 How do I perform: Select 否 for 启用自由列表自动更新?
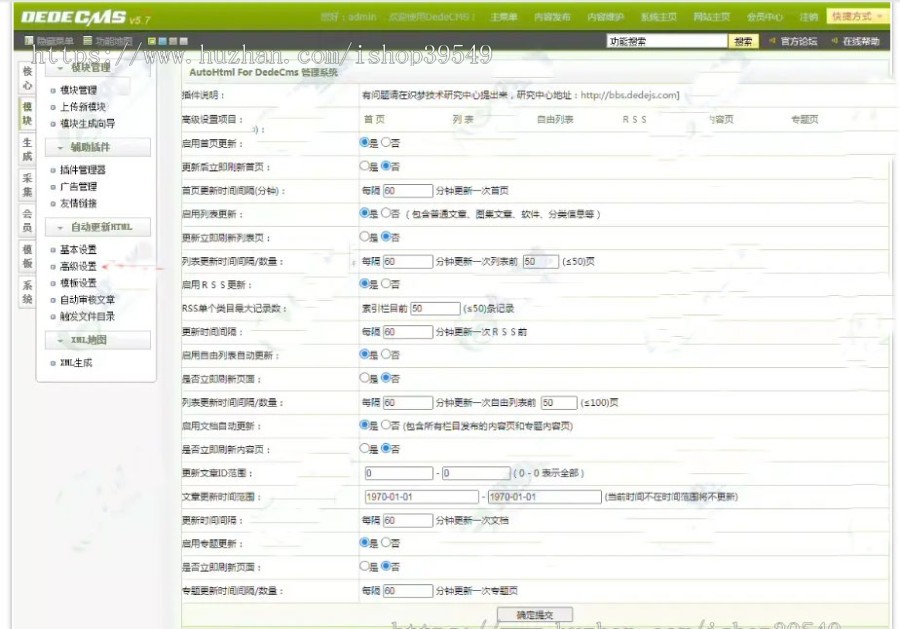(386, 354)
